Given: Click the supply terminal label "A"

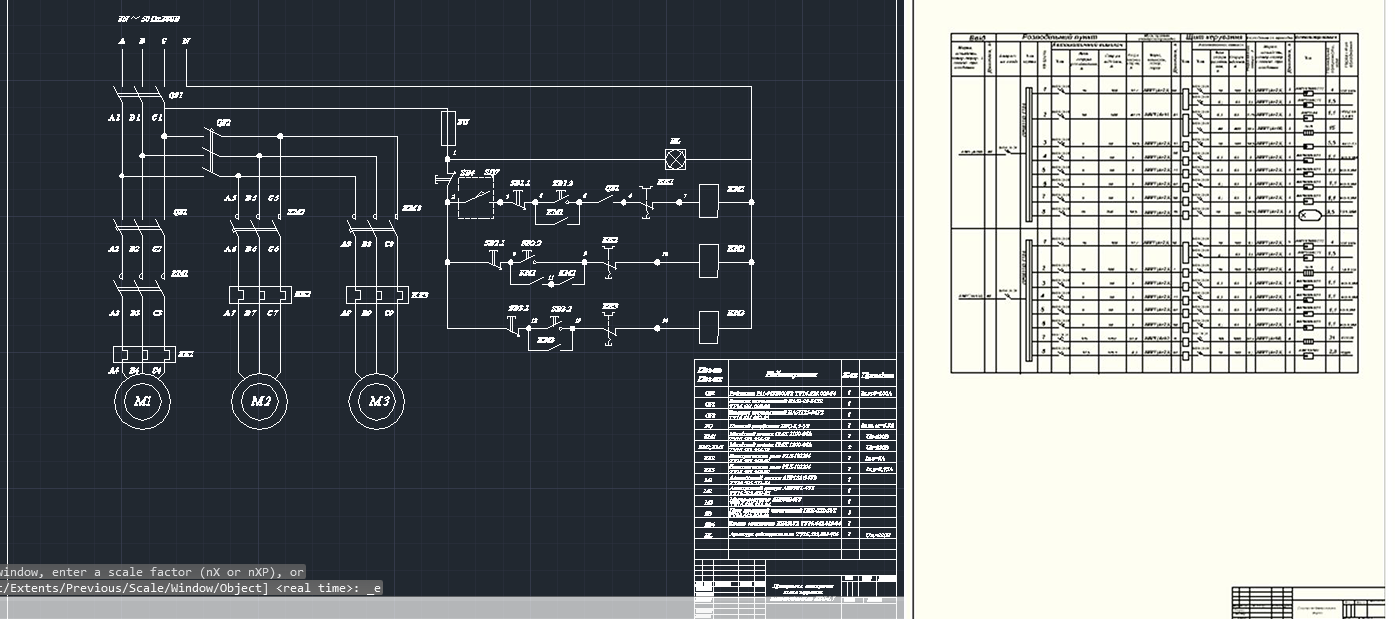Looking at the screenshot, I should 122,41.
